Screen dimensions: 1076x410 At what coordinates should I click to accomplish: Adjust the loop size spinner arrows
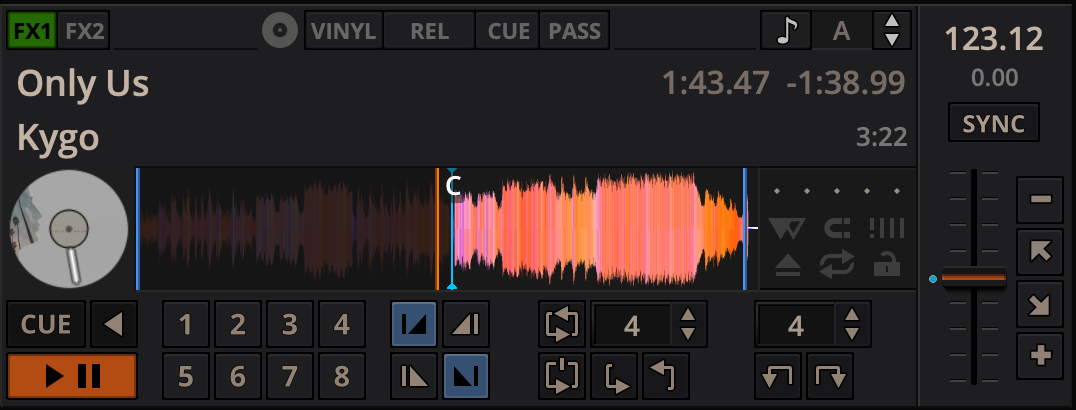coord(688,324)
